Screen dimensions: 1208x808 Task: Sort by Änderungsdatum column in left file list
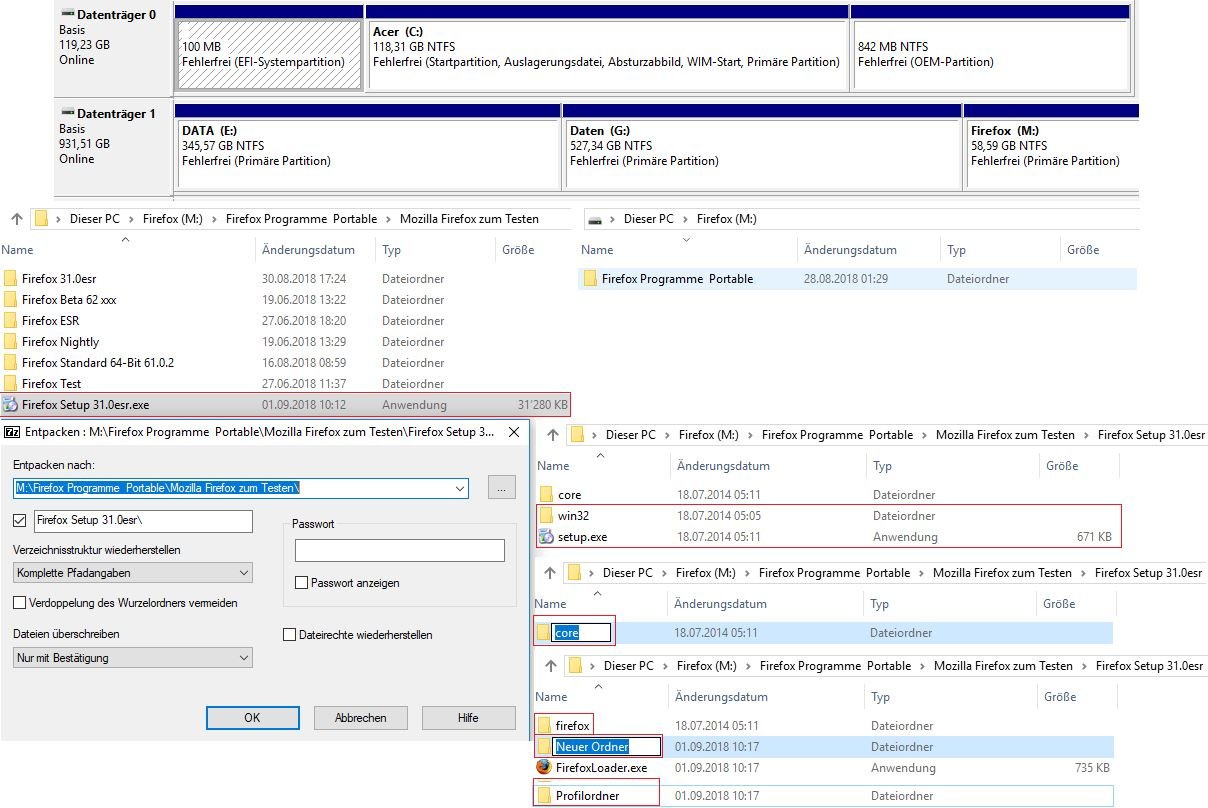(x=308, y=250)
